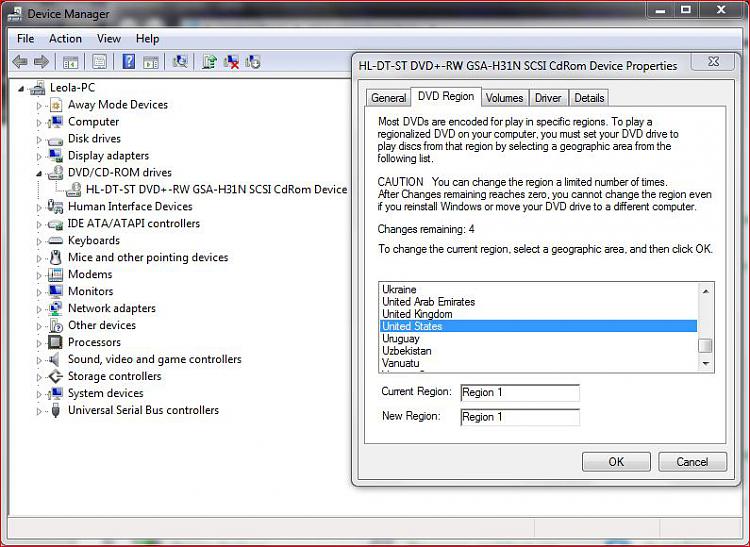Collapse the DVD/CD-ROM drives arrow
The width and height of the screenshot is (750, 547).
(39, 173)
